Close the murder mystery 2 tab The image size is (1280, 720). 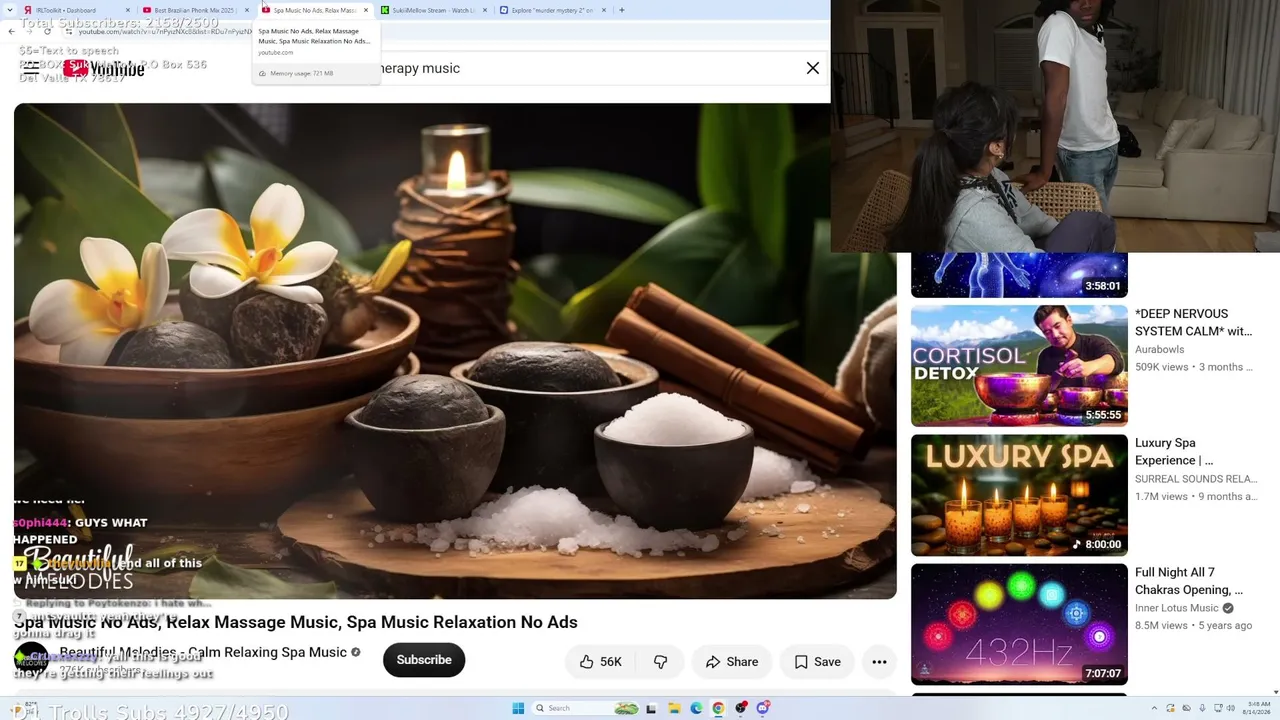point(603,10)
